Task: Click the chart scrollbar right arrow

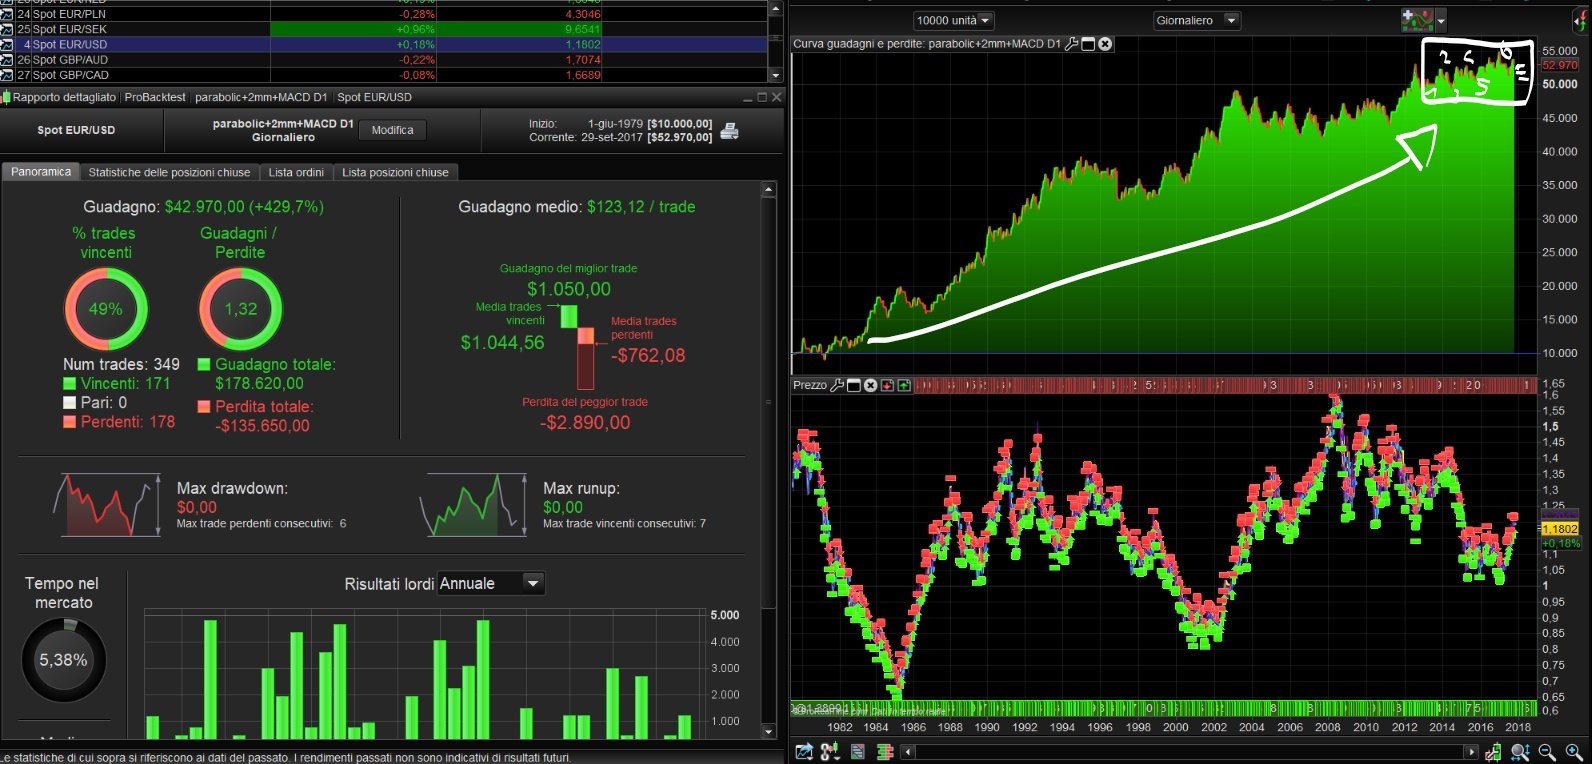Action: click(1471, 752)
